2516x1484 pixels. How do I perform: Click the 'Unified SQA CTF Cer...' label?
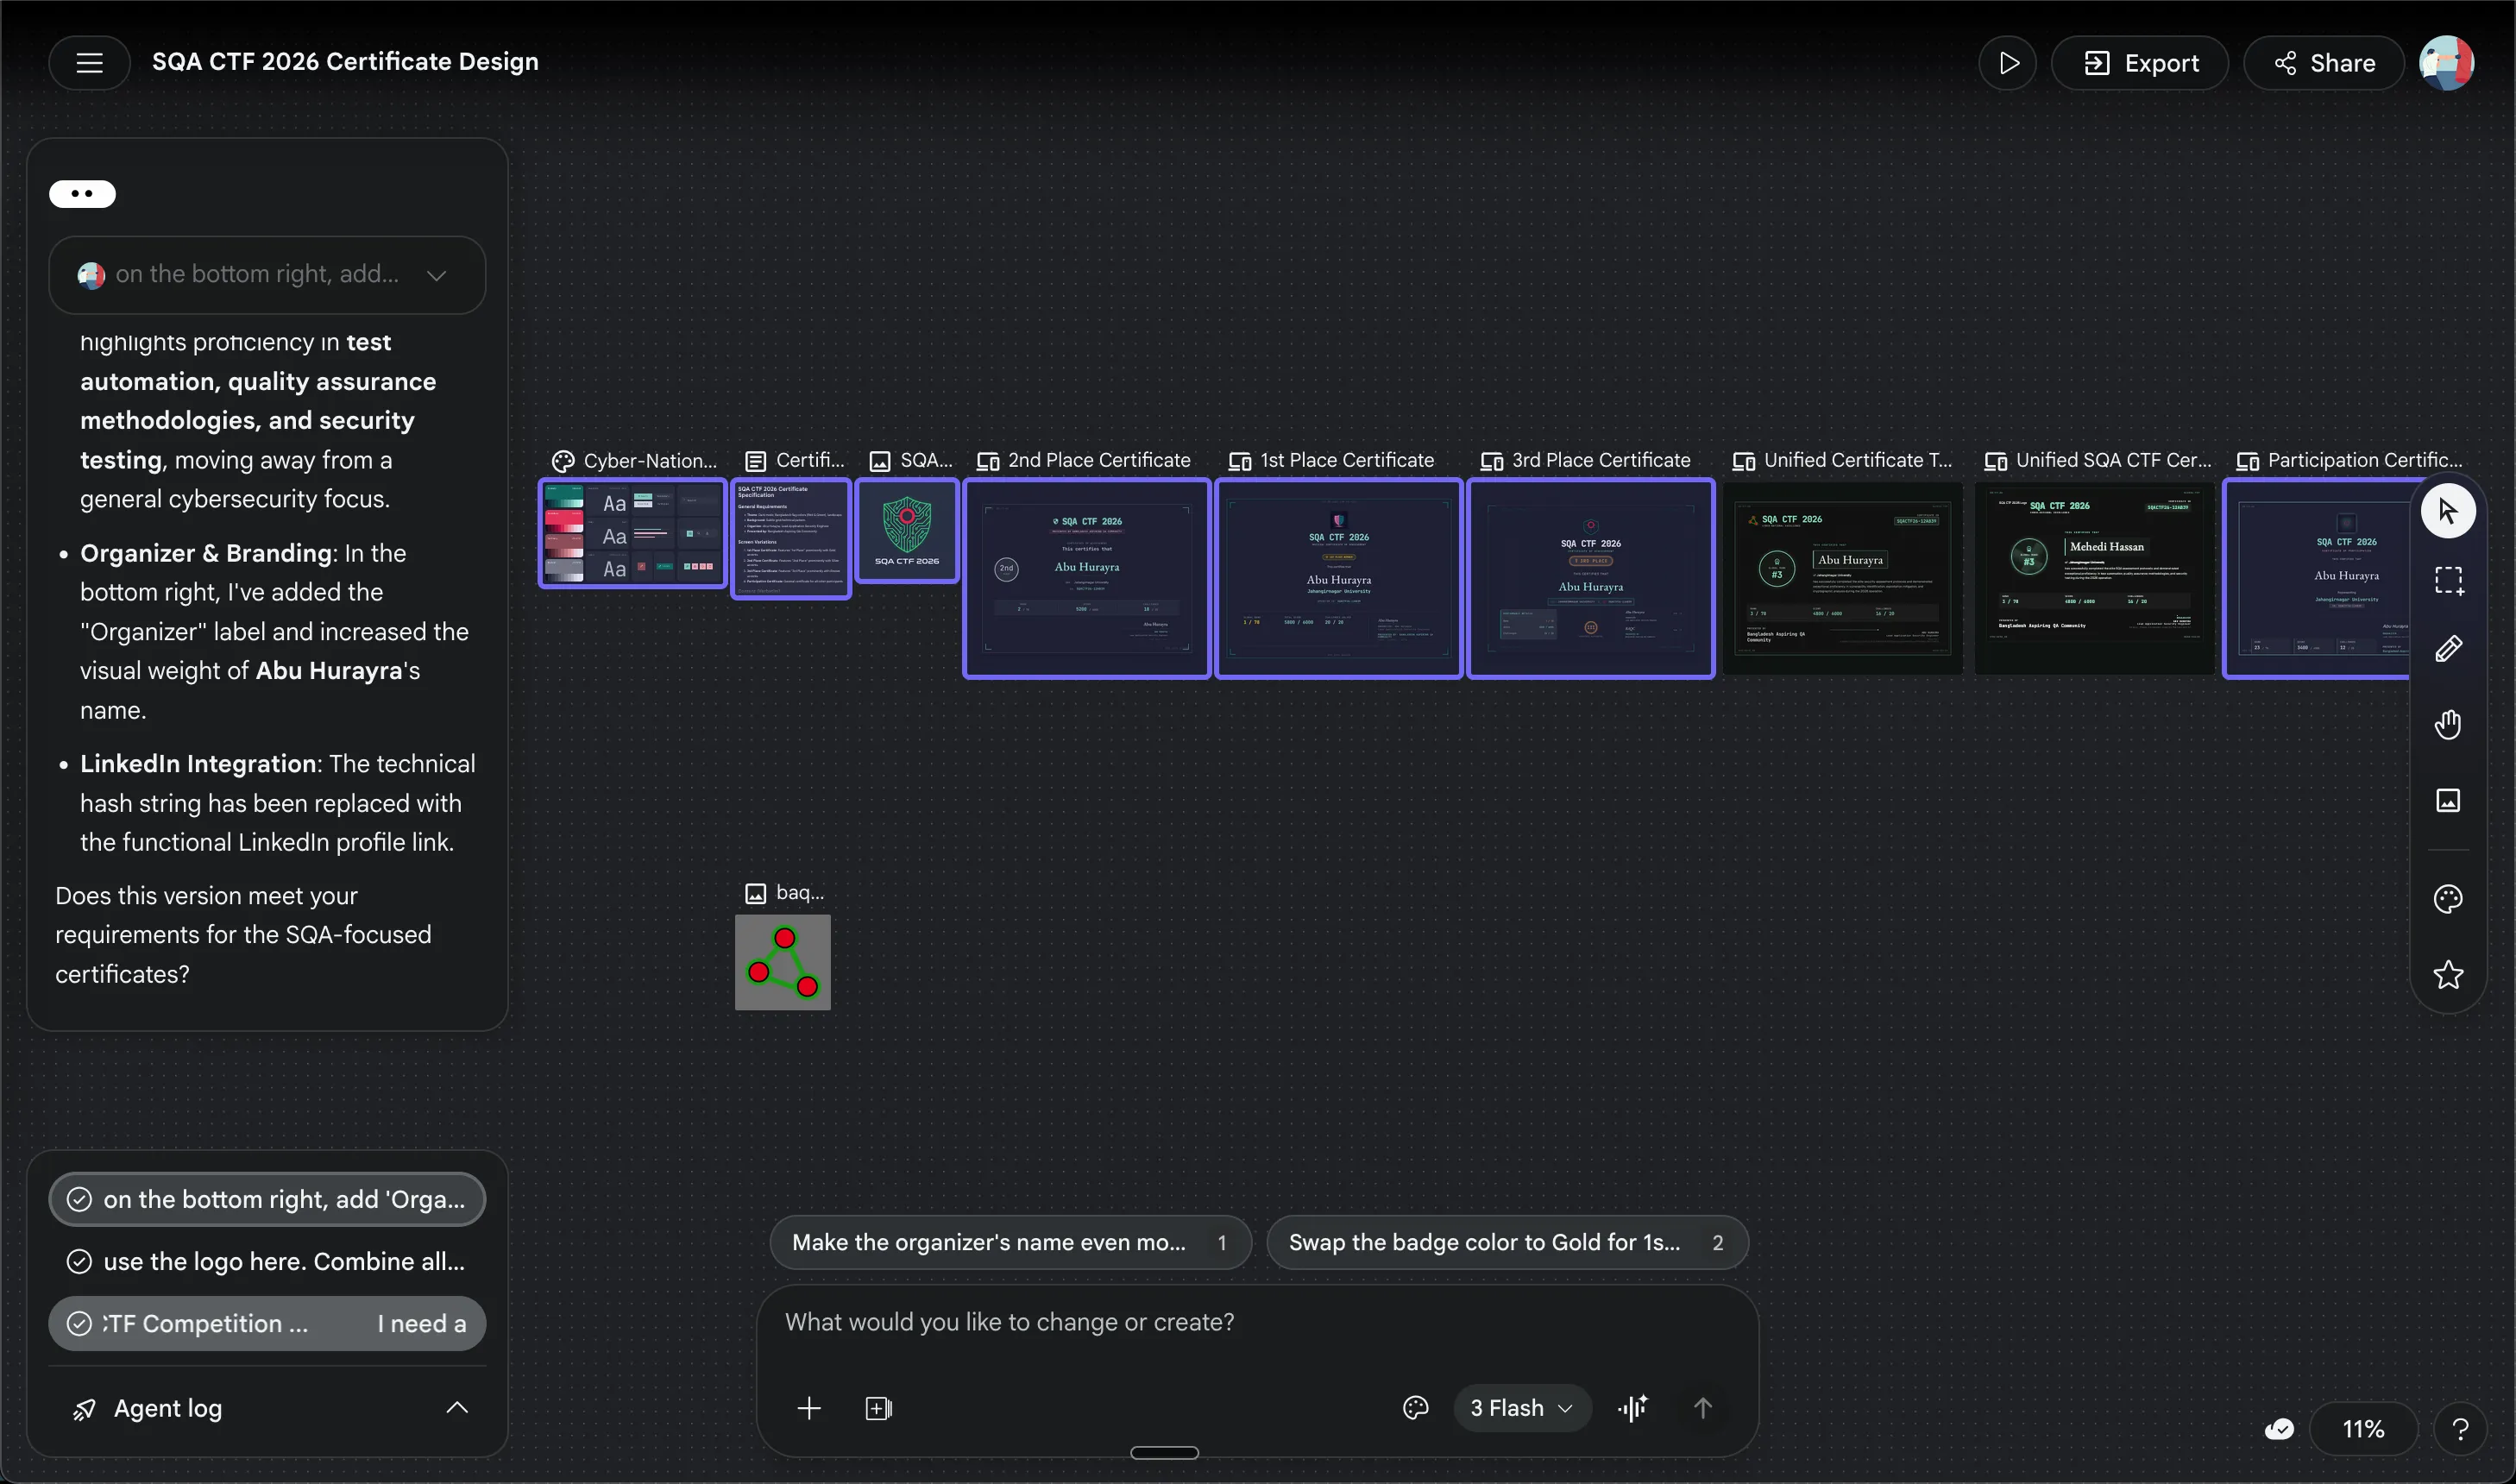pos(2113,460)
